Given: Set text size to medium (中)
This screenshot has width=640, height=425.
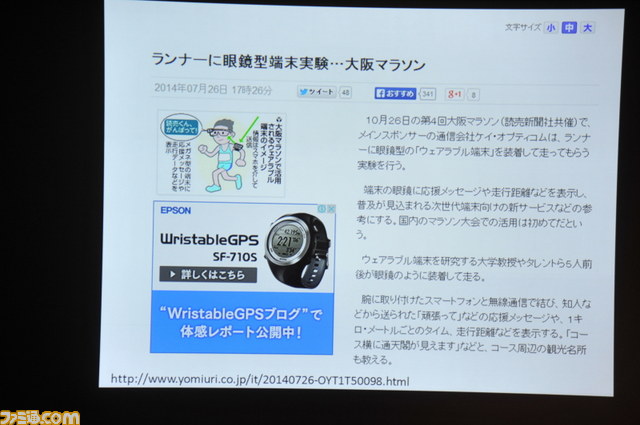Looking at the screenshot, I should click(569, 28).
